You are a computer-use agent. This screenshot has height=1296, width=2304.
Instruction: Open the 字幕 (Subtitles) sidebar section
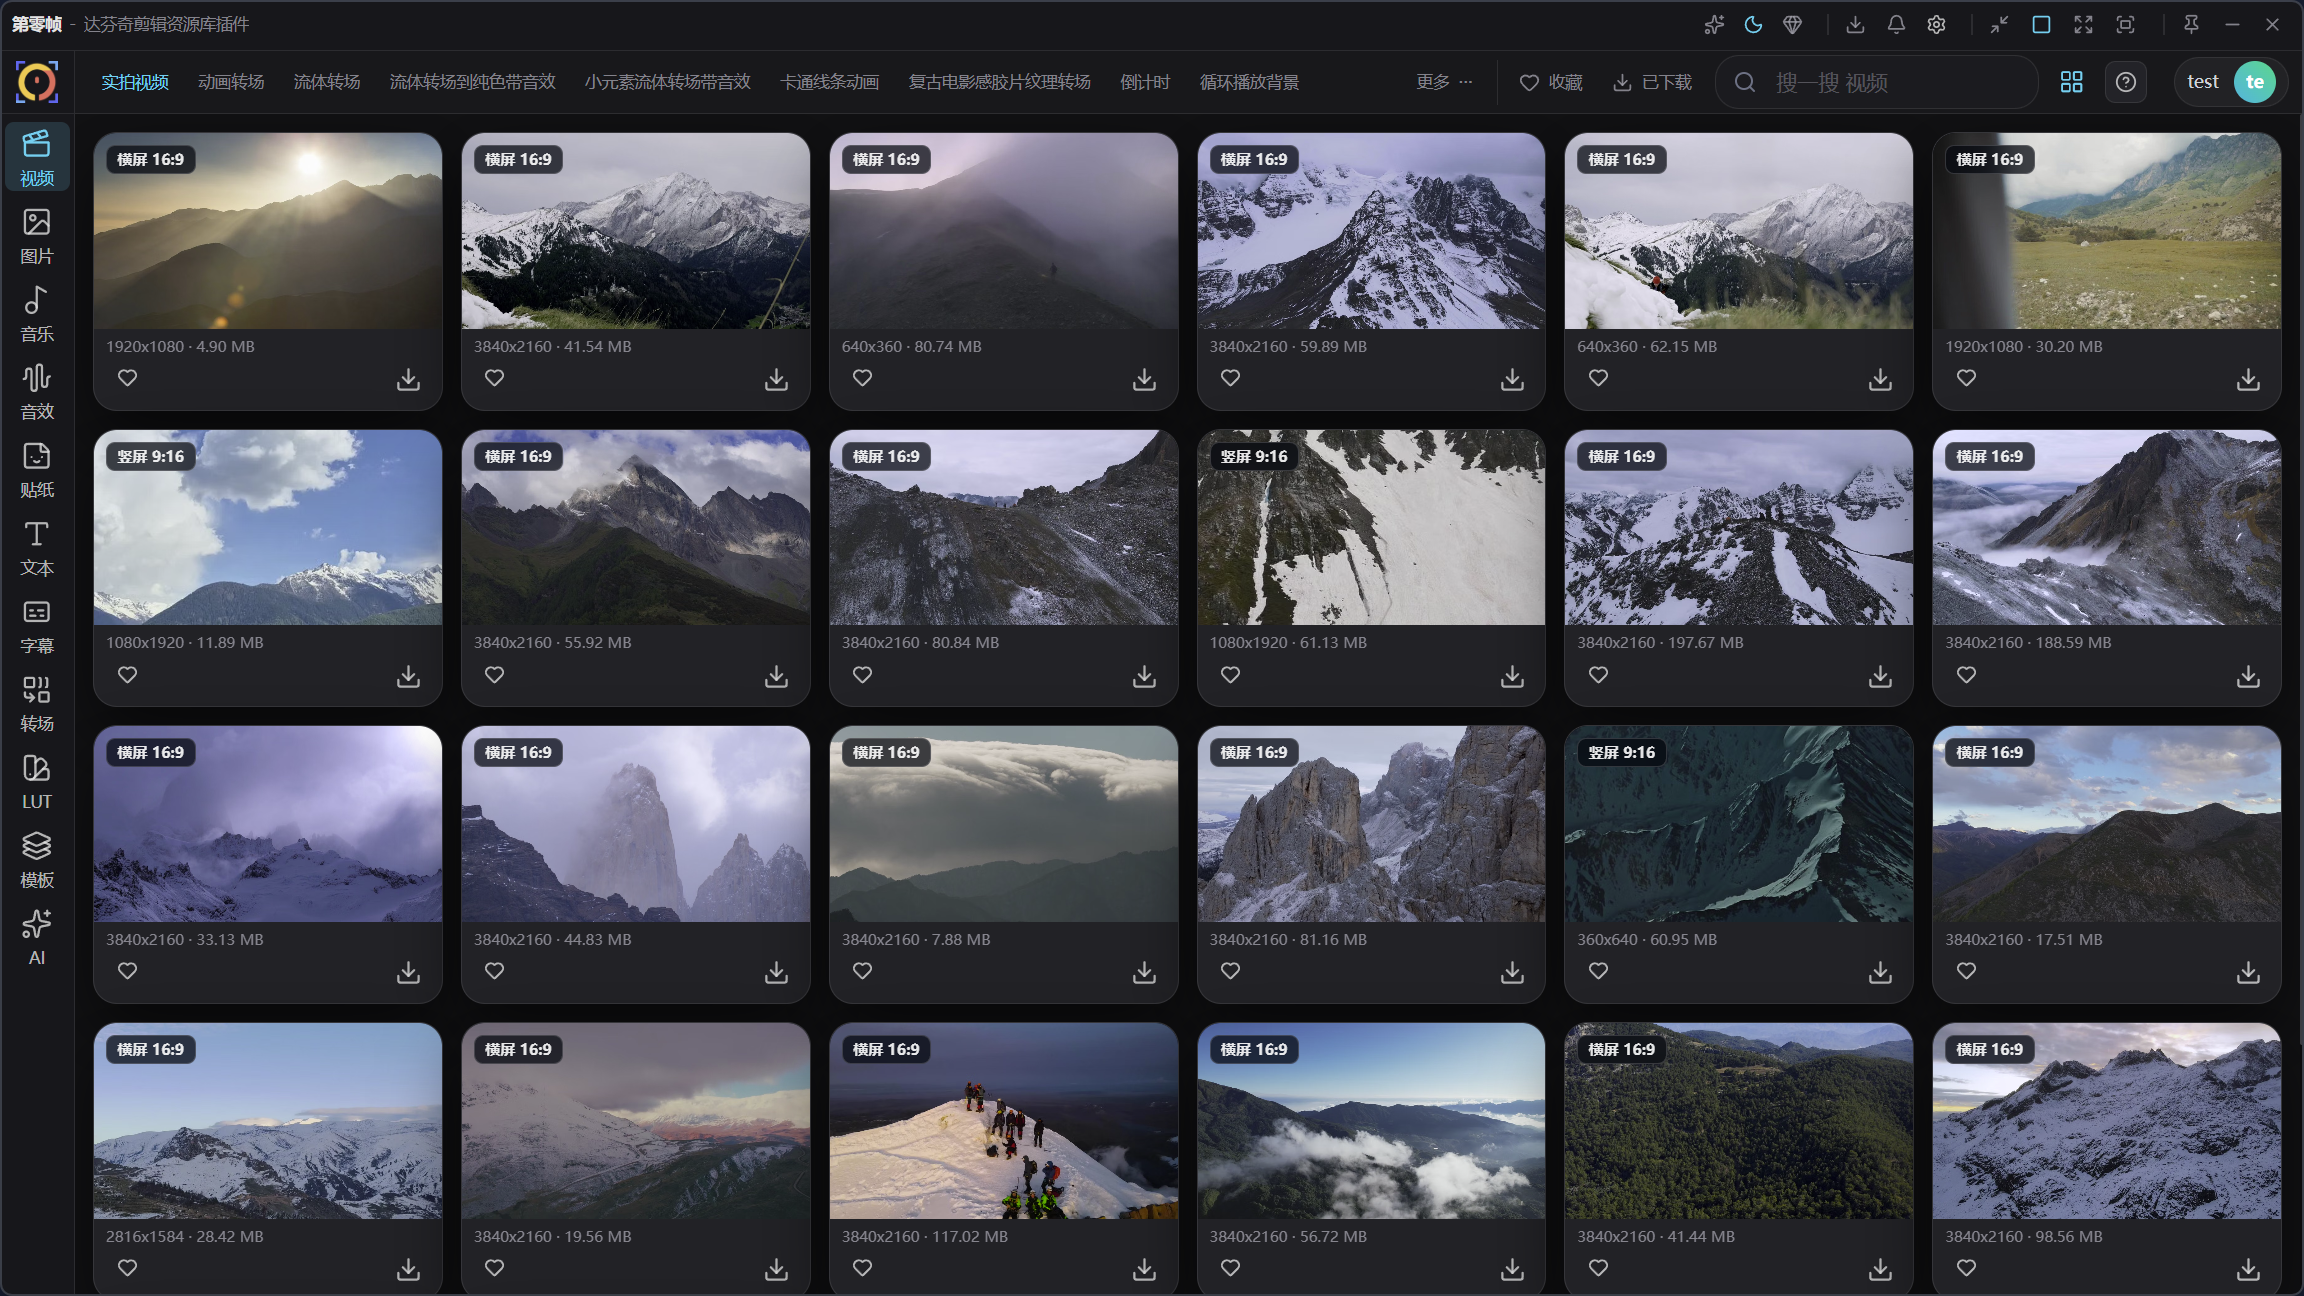click(x=37, y=626)
